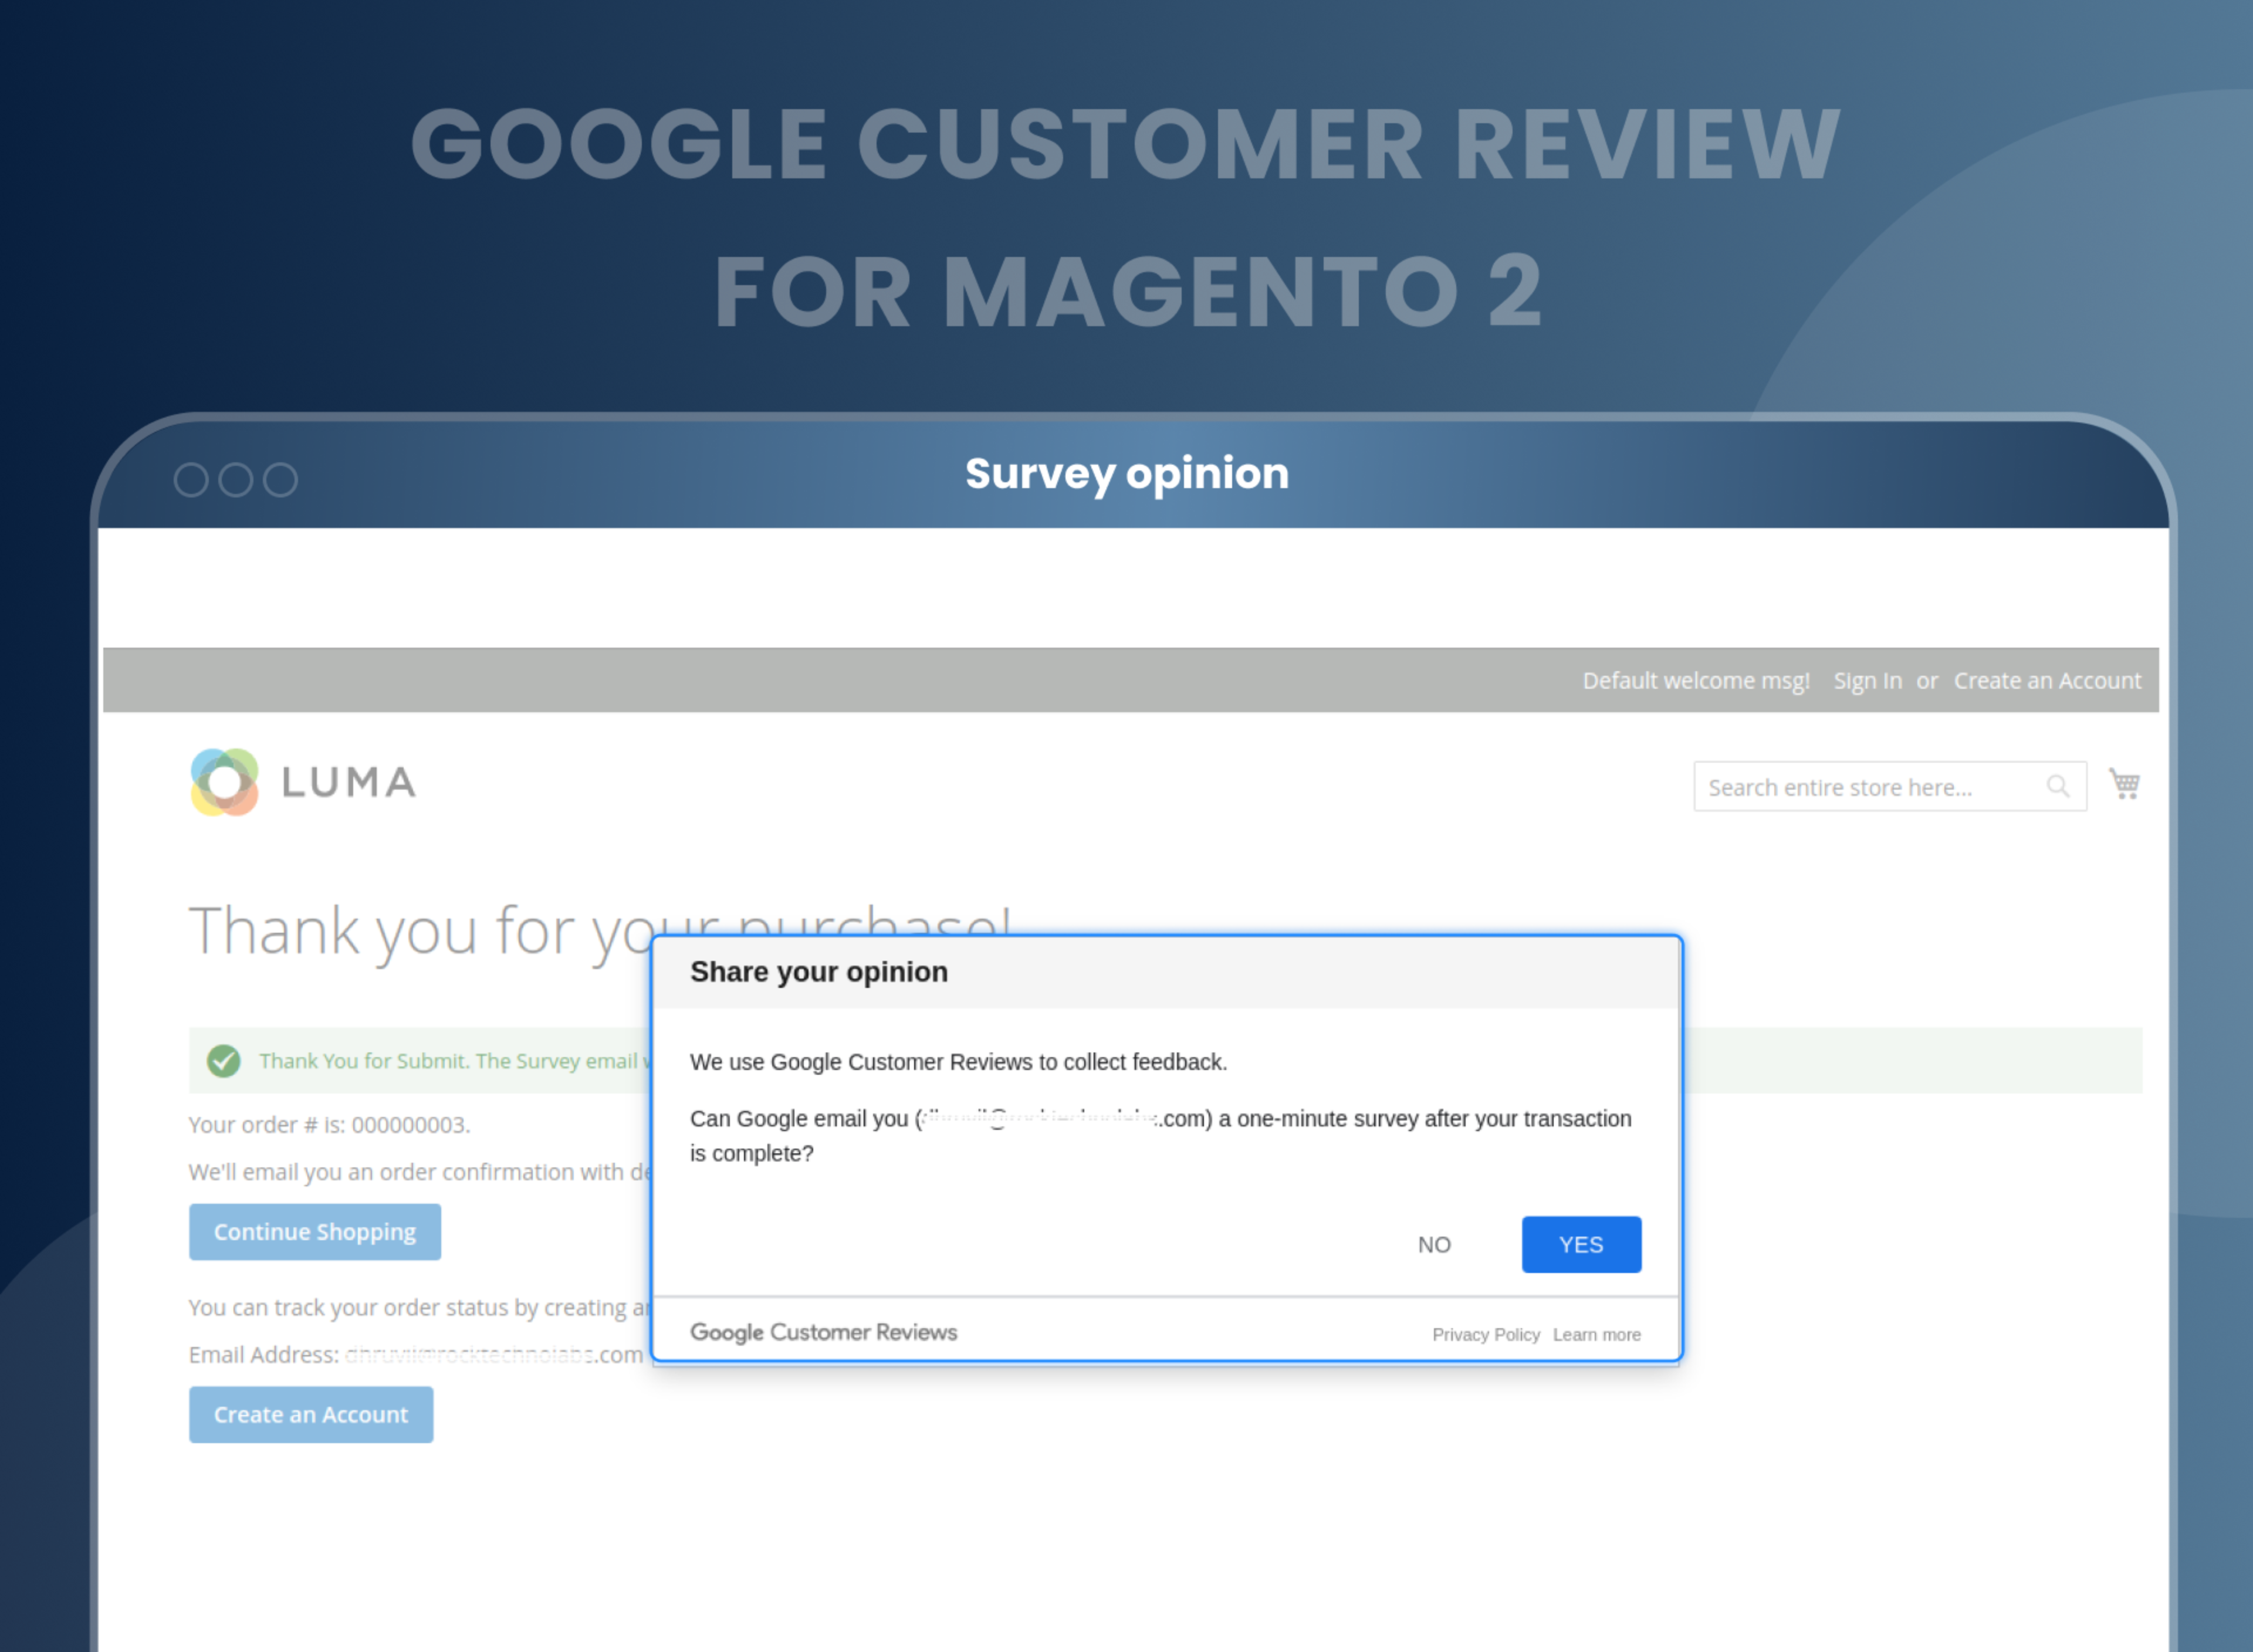Click the Continue Shopping button
Viewport: 2253px width, 1652px height.
315,1232
